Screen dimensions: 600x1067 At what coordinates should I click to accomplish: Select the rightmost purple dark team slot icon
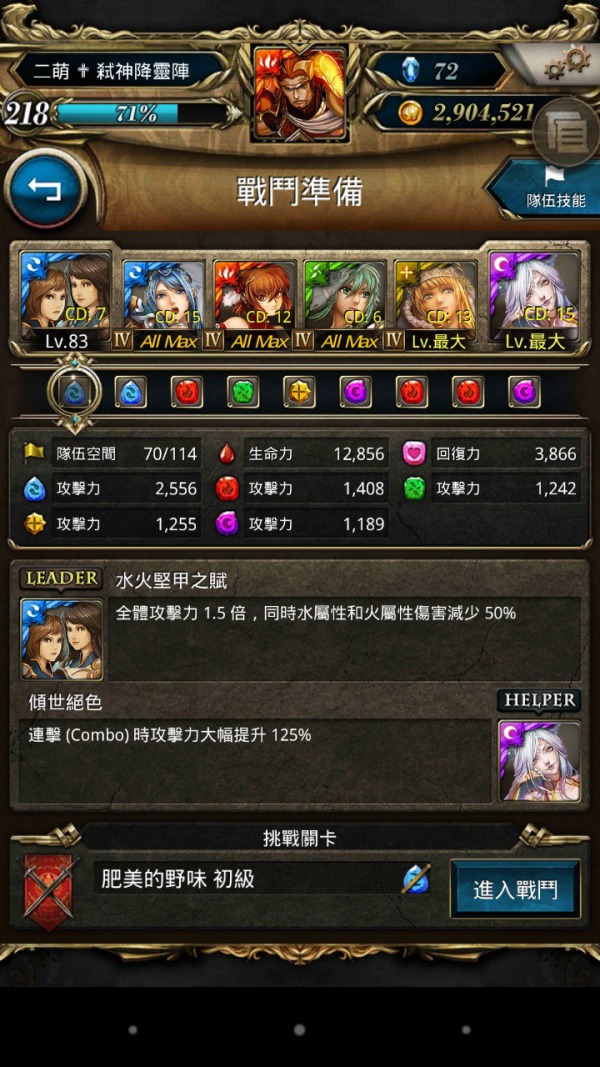pos(524,392)
